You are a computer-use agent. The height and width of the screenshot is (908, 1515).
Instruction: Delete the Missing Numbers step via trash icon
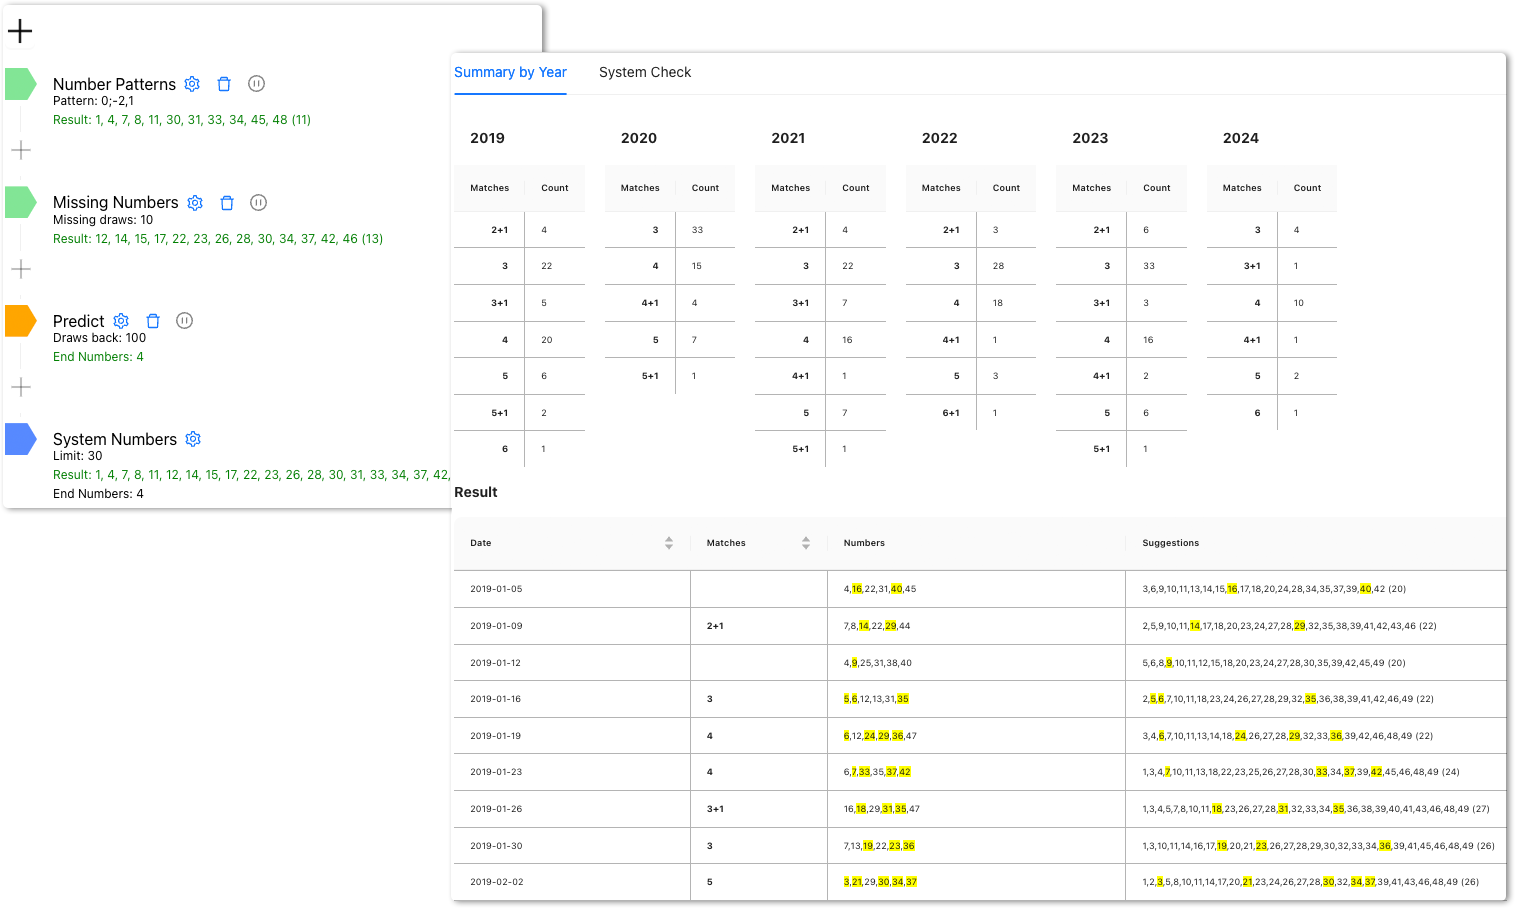click(227, 202)
